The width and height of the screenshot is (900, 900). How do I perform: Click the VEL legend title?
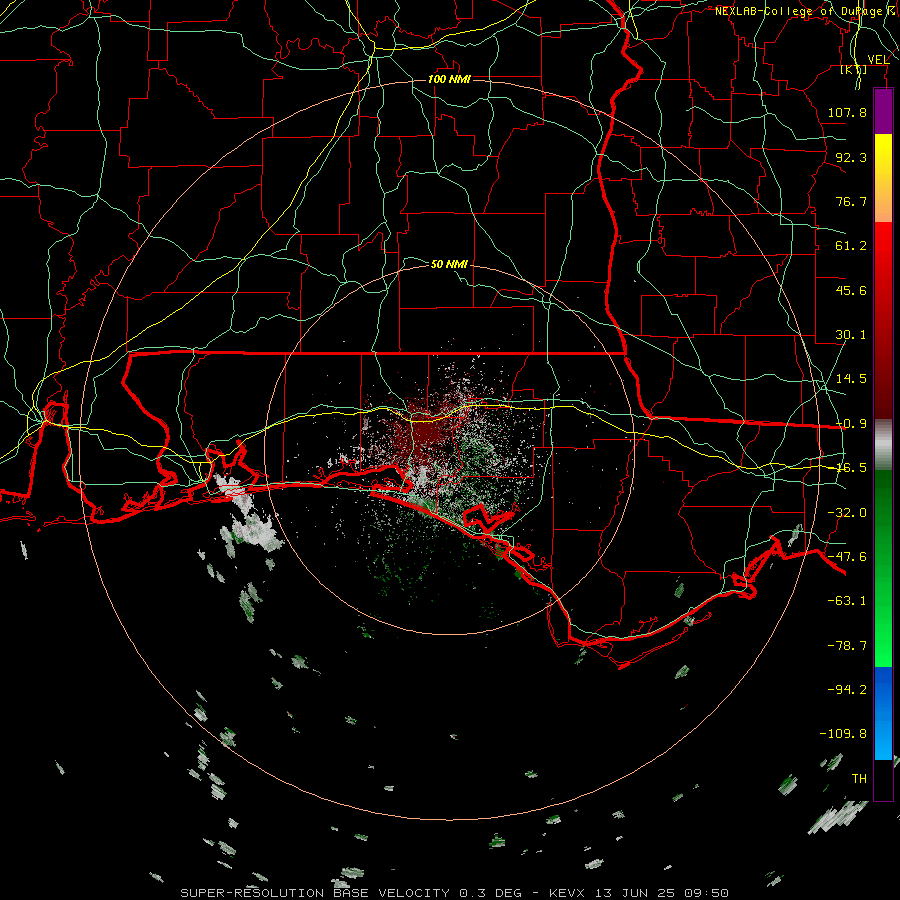click(878, 60)
